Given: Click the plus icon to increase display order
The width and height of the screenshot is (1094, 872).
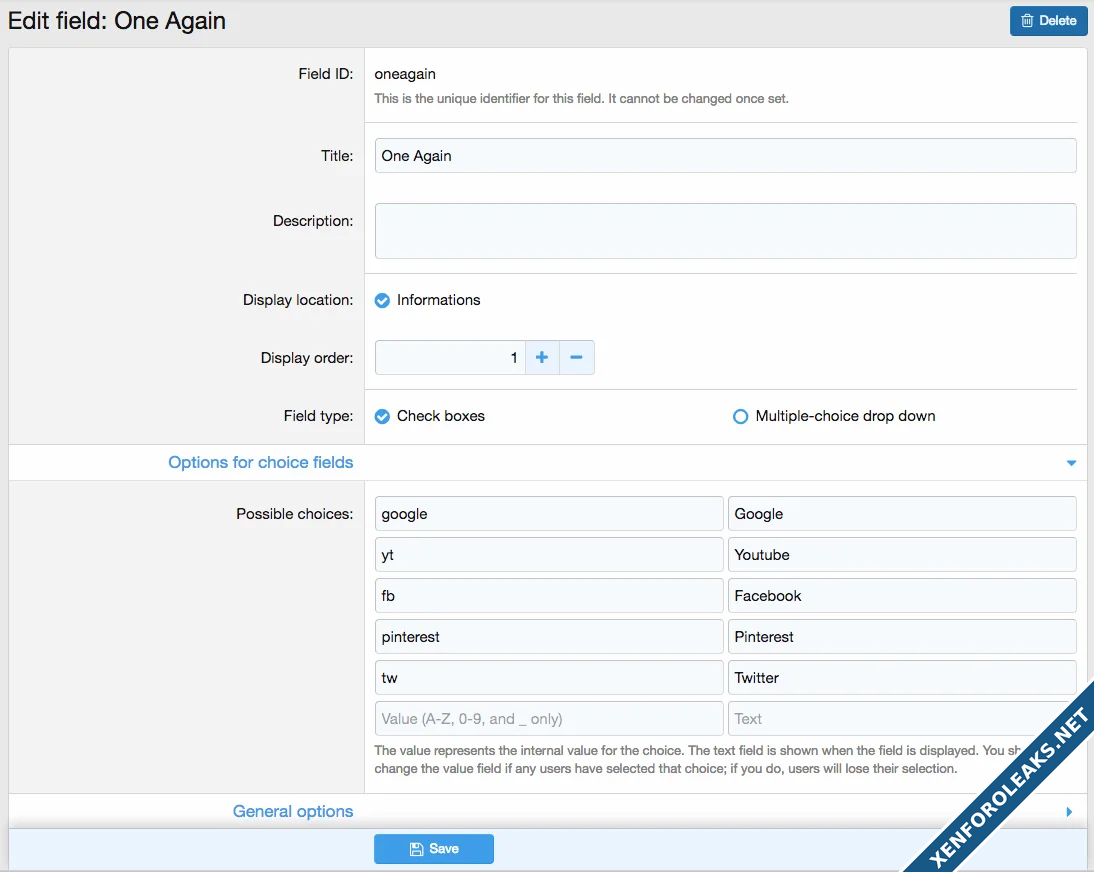Looking at the screenshot, I should coord(542,358).
